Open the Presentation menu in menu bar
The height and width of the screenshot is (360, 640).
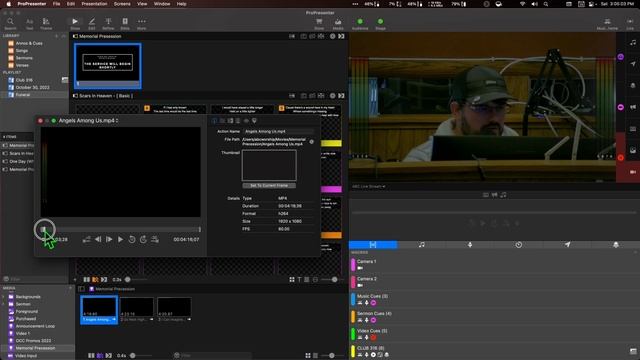click(94, 4)
